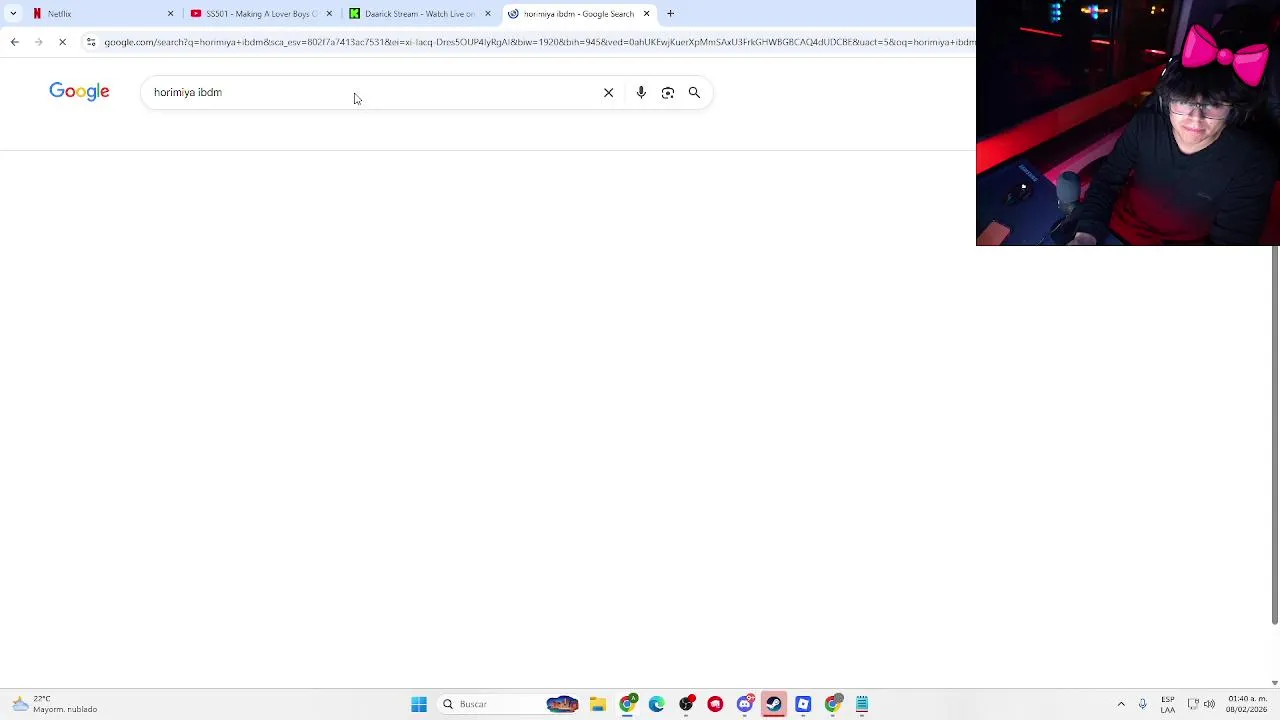Close the Daarick Stream tab
The image size is (1280, 720).
tap(488, 14)
